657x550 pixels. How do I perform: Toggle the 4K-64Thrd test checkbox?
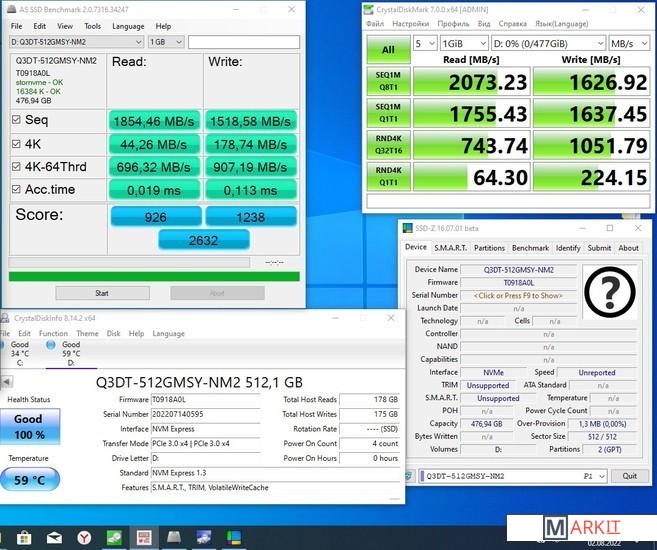[16, 166]
